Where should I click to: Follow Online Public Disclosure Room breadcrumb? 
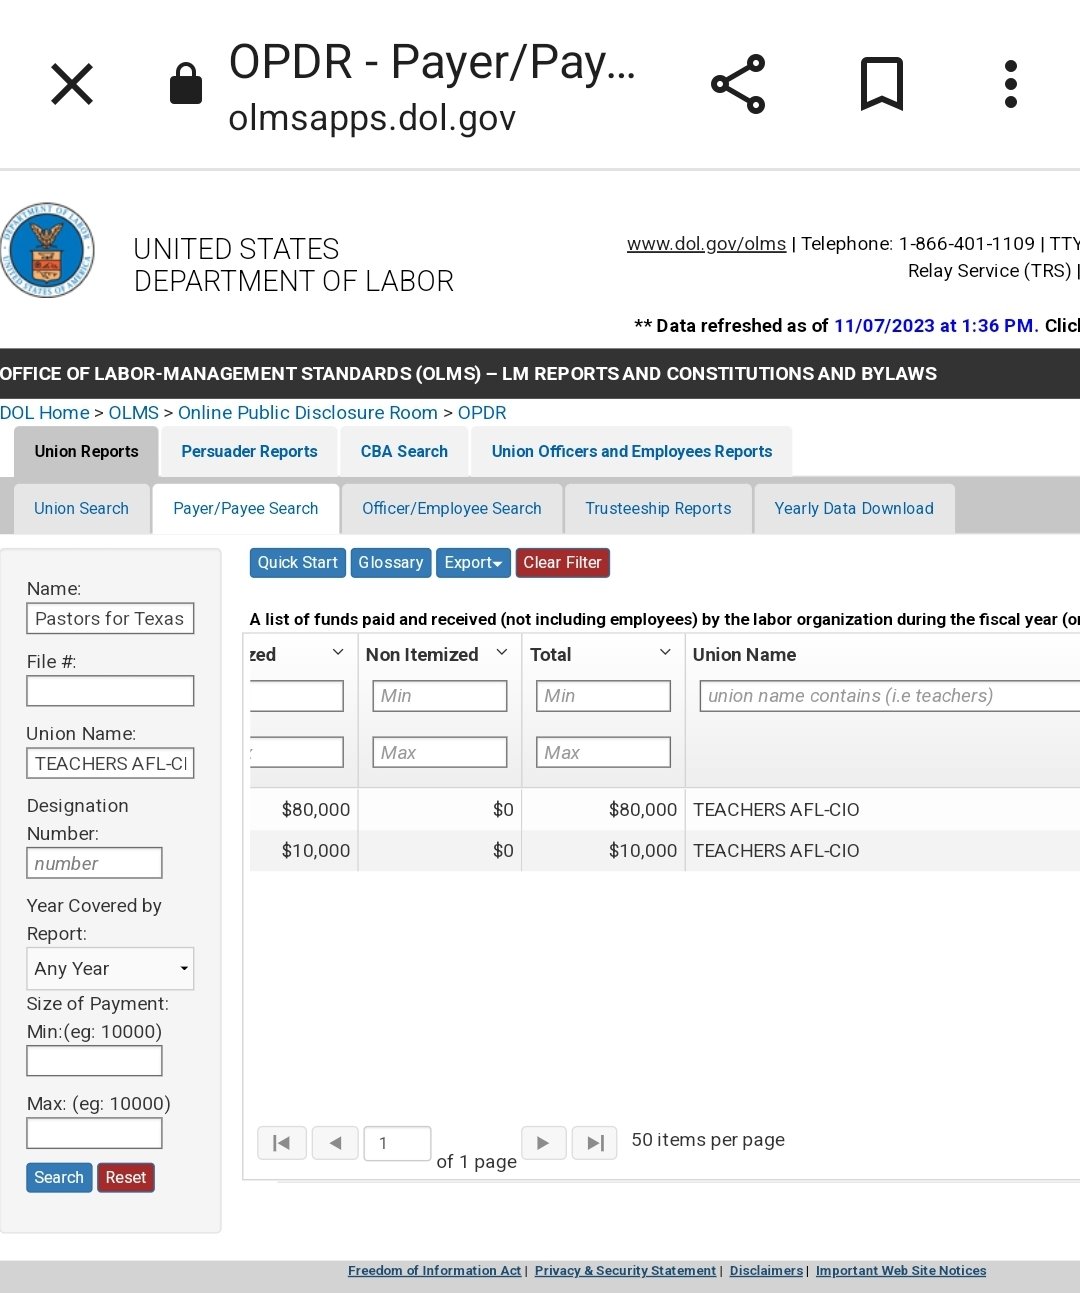click(308, 413)
